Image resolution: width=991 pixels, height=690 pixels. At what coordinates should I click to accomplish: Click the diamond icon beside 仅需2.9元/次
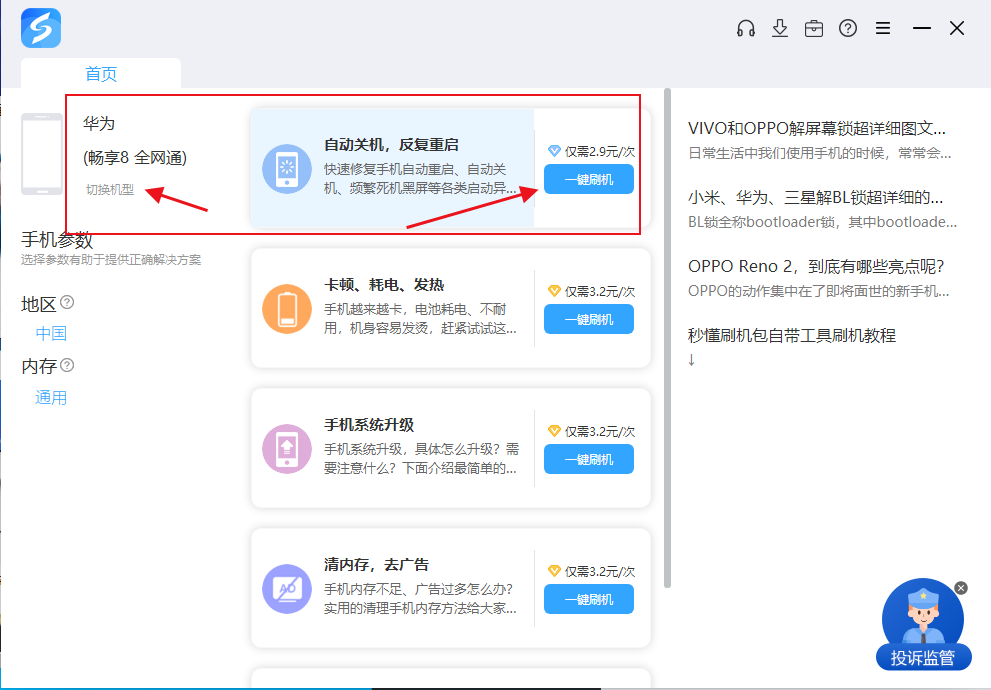[554, 151]
